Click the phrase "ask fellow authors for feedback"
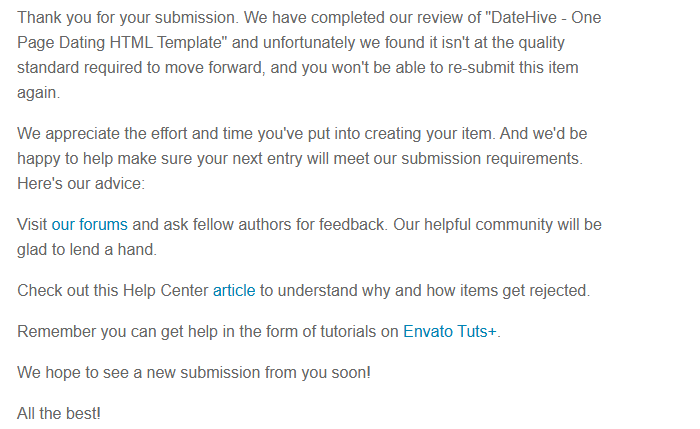The image size is (700, 429). coord(273,224)
